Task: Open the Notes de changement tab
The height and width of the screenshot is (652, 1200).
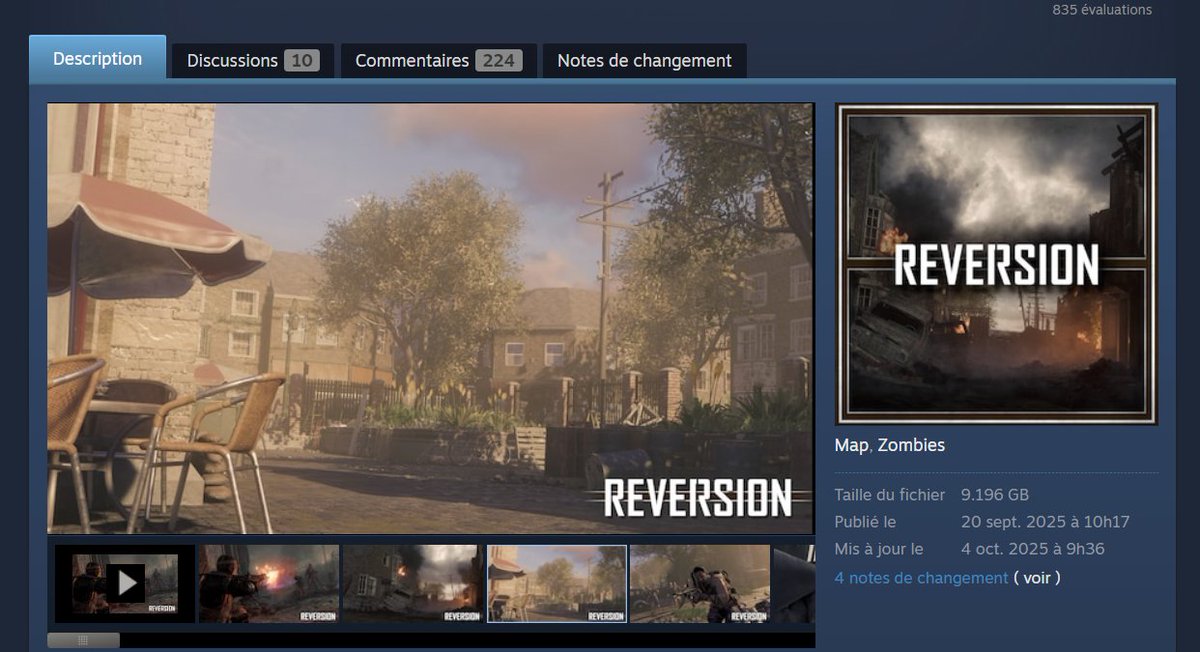Action: [645, 61]
